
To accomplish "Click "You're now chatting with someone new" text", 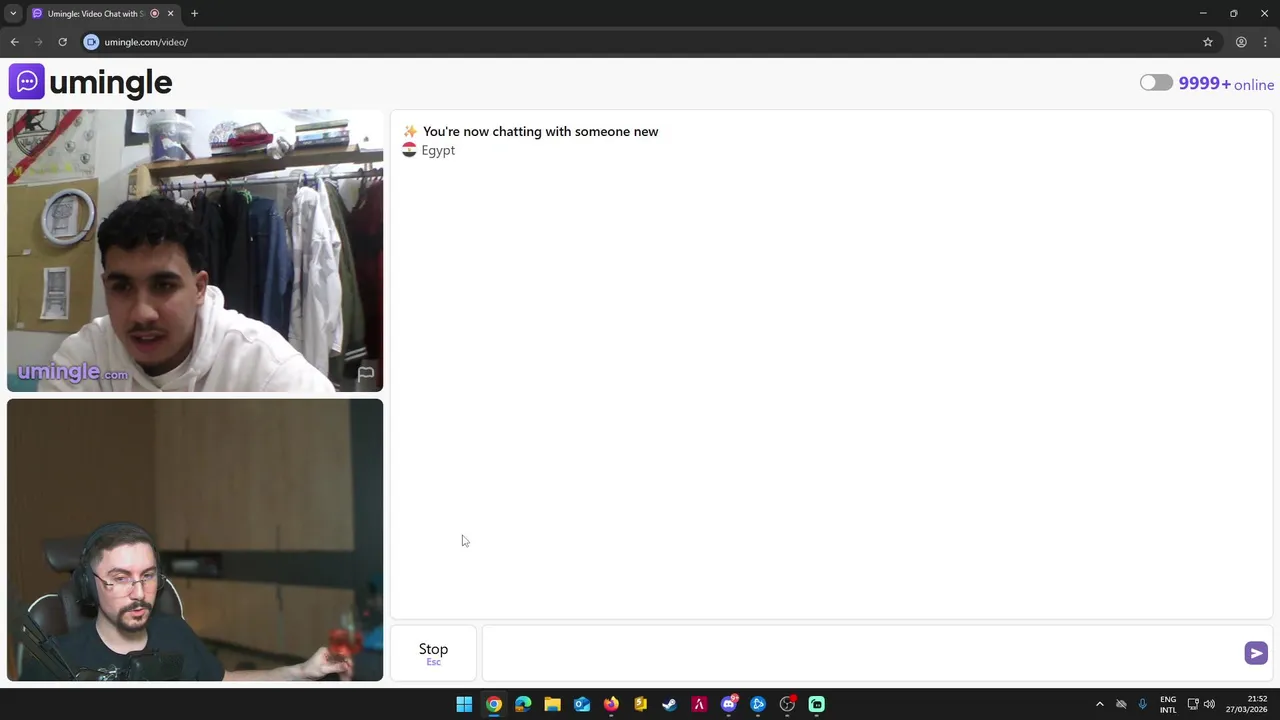I will (x=540, y=131).
